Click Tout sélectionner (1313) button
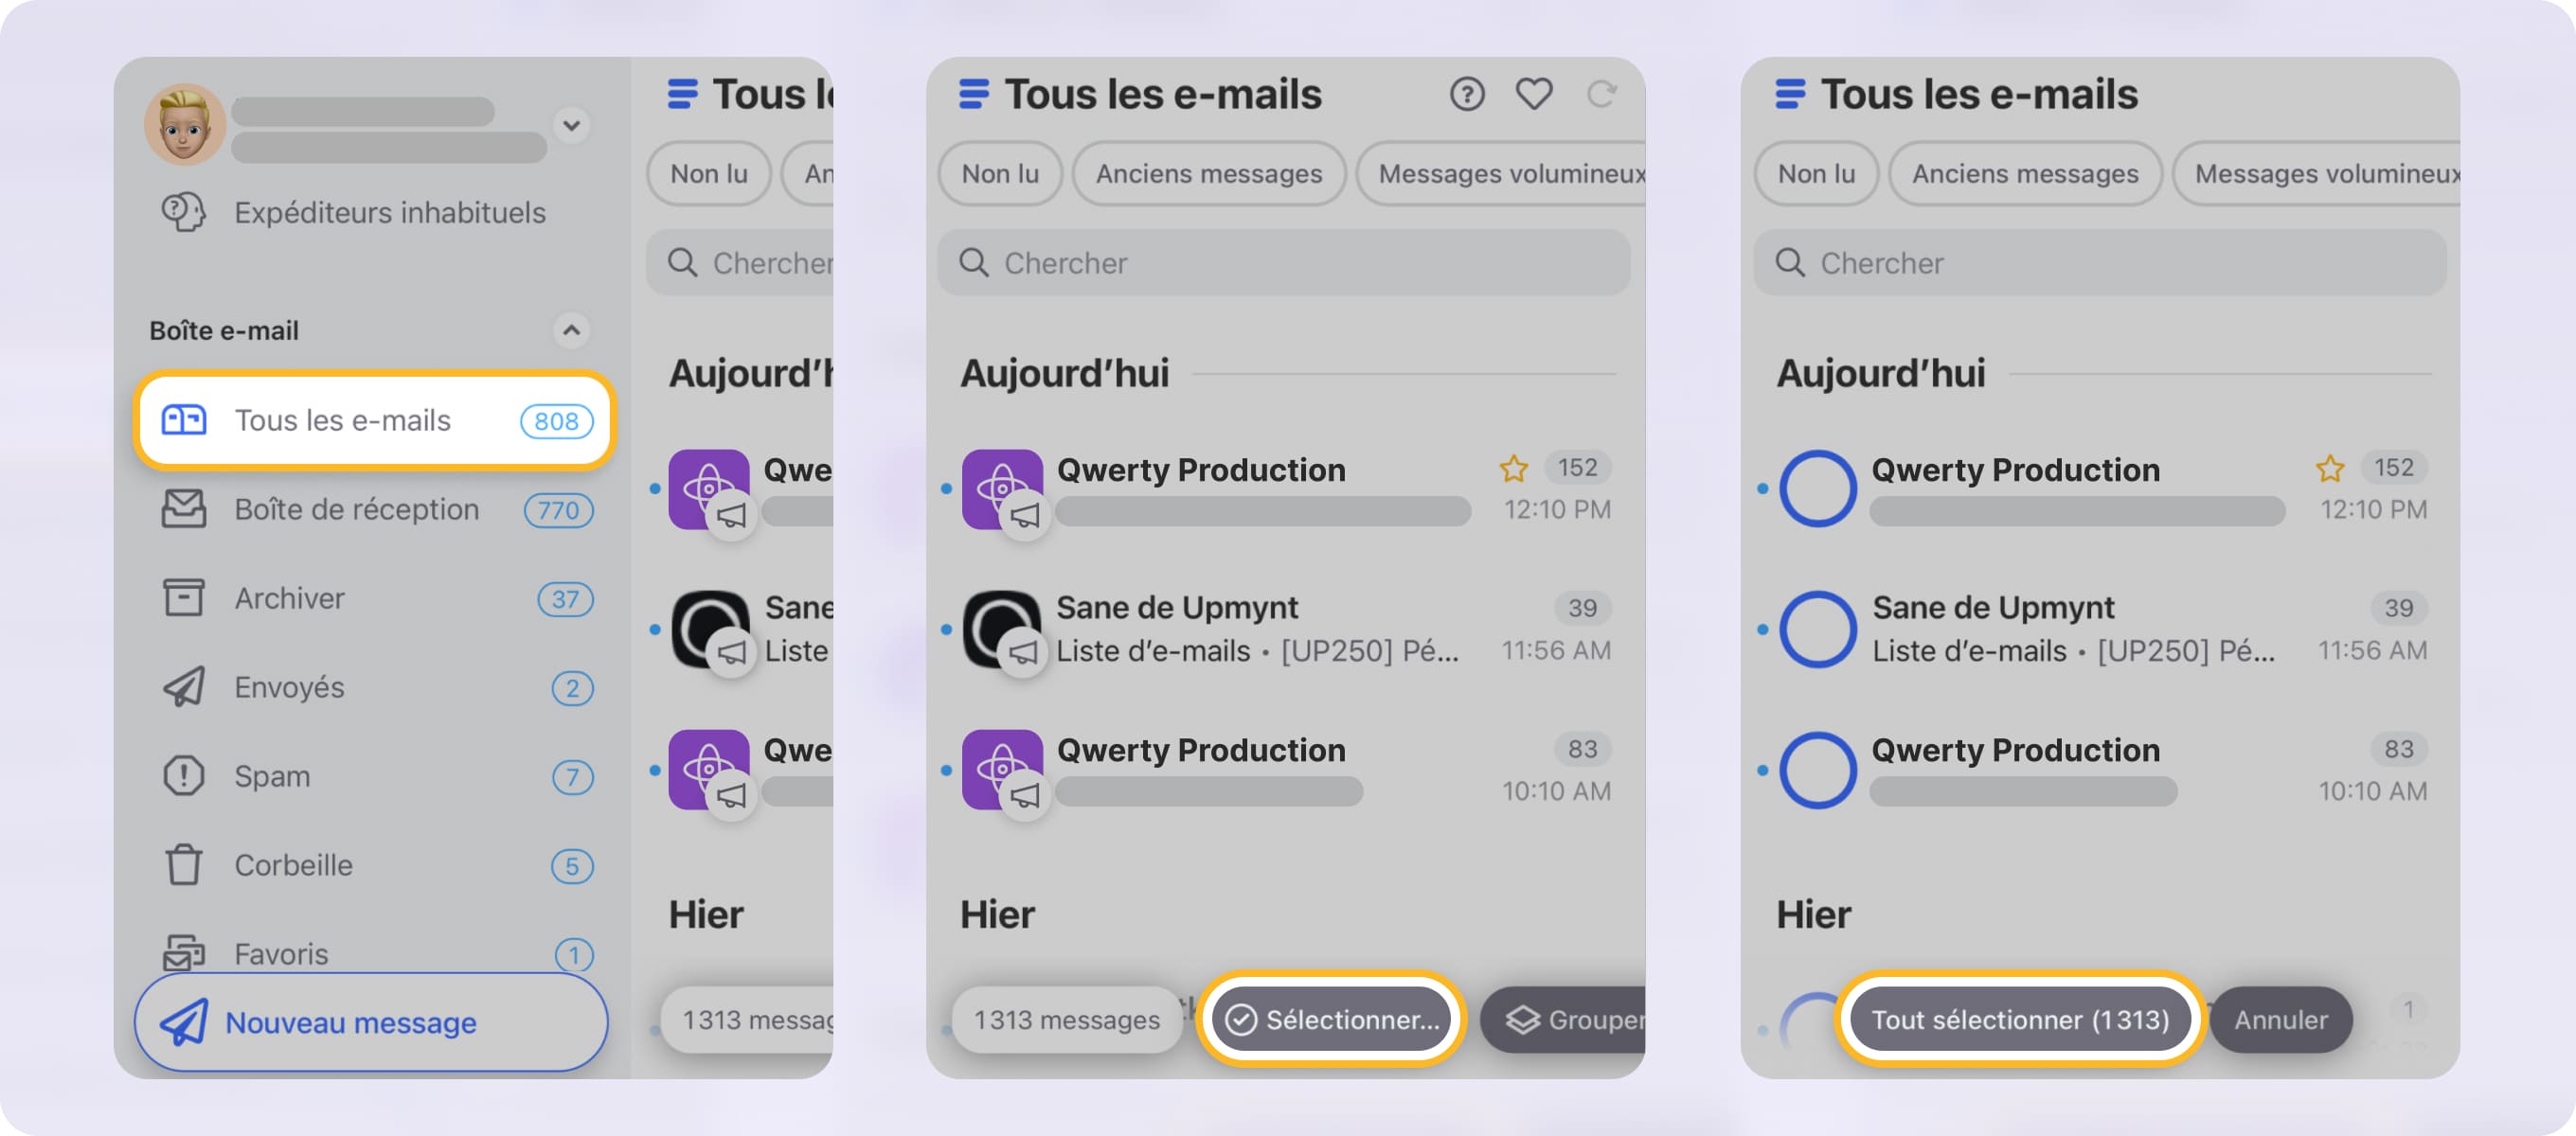Screen dimensions: 2576x1136 click(x=2021, y=1020)
